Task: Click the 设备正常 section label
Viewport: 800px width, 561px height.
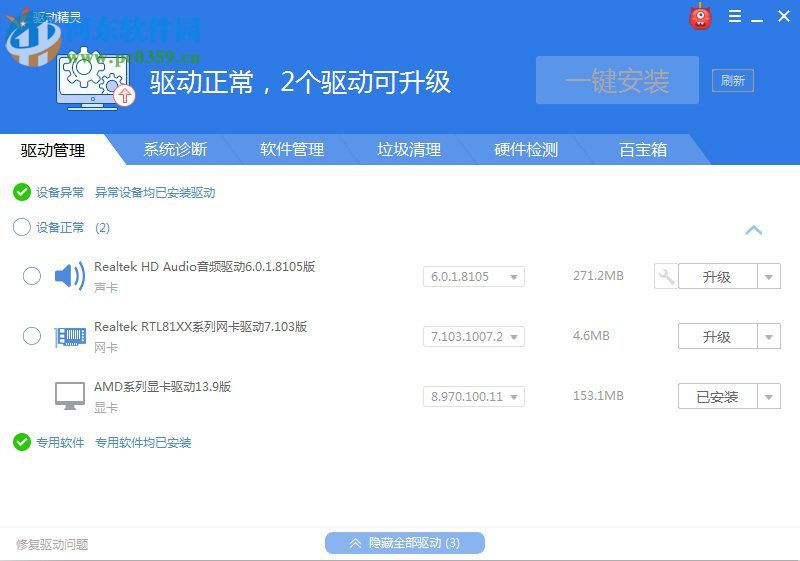Action: pos(60,227)
